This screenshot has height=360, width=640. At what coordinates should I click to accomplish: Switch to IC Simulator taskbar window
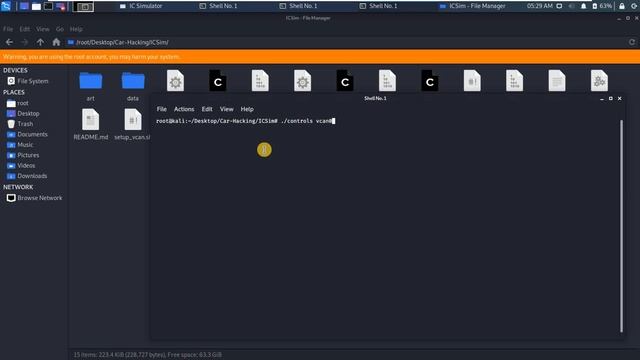(x=141, y=6)
